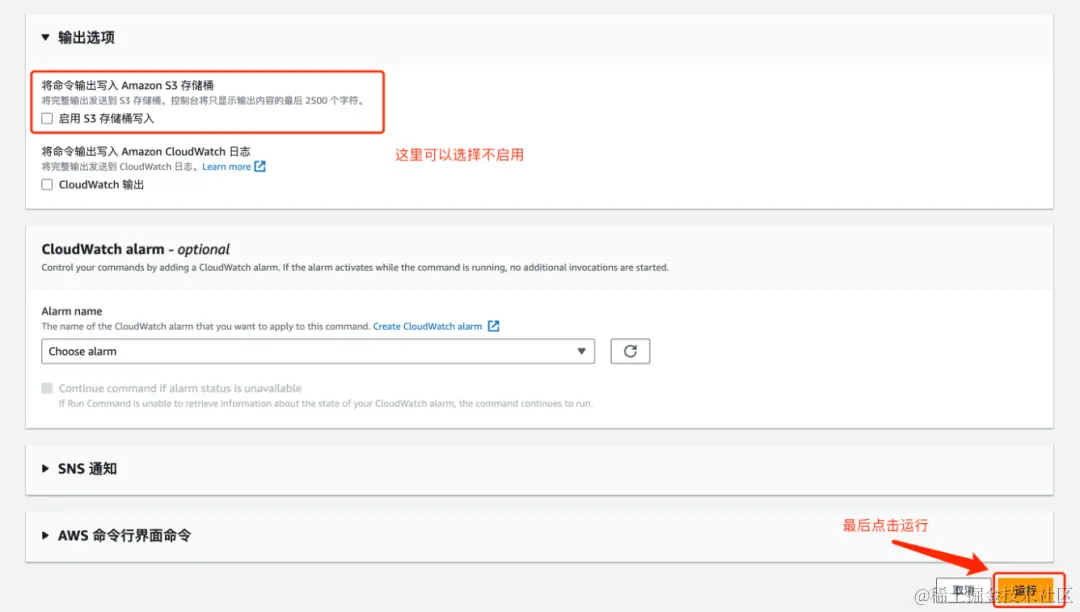This screenshot has height=612, width=1080.
Task: Click the external link icon beside Learn more
Action: 260,167
